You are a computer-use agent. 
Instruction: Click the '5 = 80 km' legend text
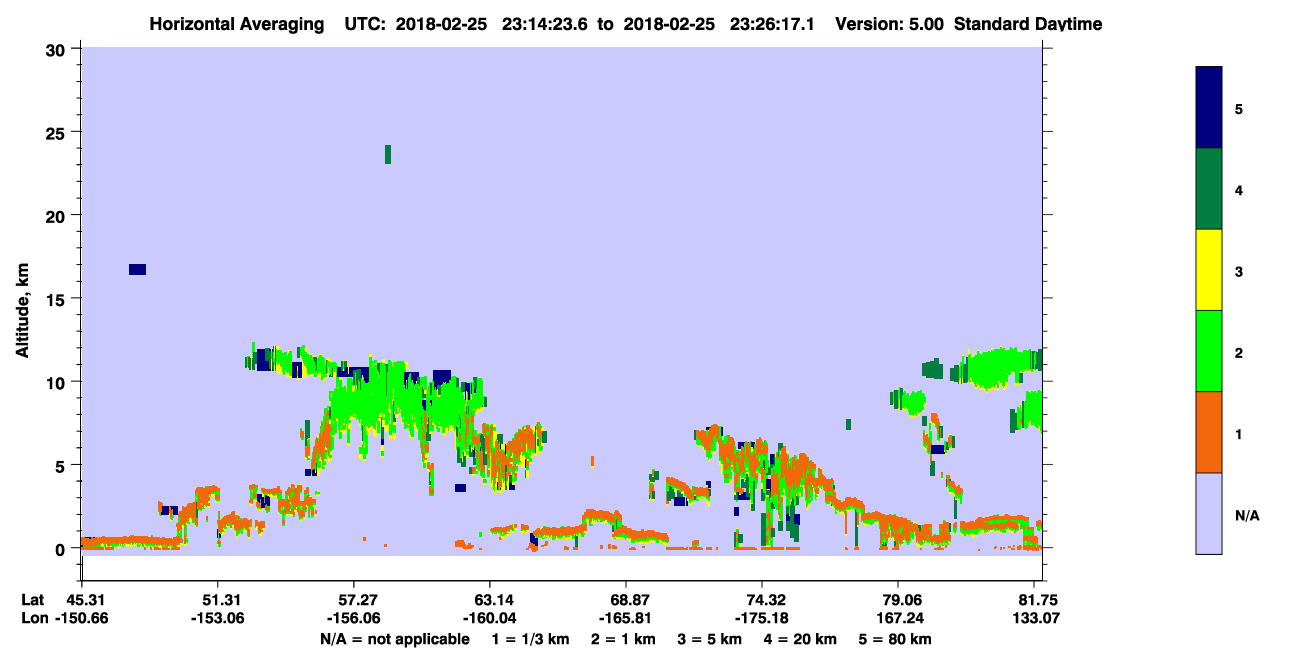point(896,639)
